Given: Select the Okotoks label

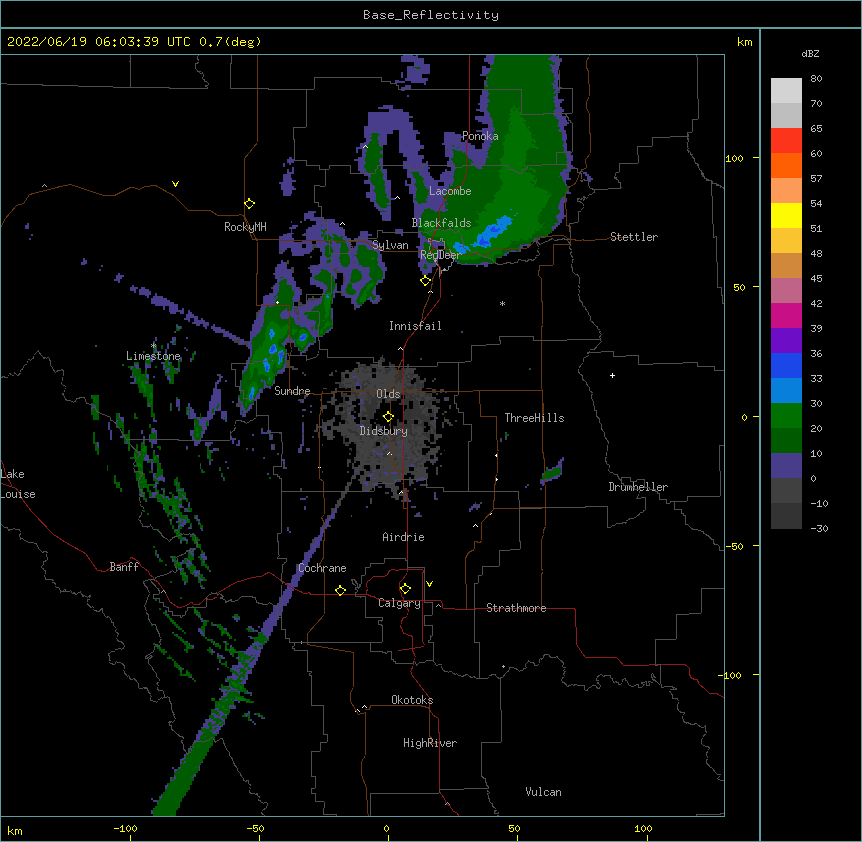Looking at the screenshot, I should (x=412, y=700).
